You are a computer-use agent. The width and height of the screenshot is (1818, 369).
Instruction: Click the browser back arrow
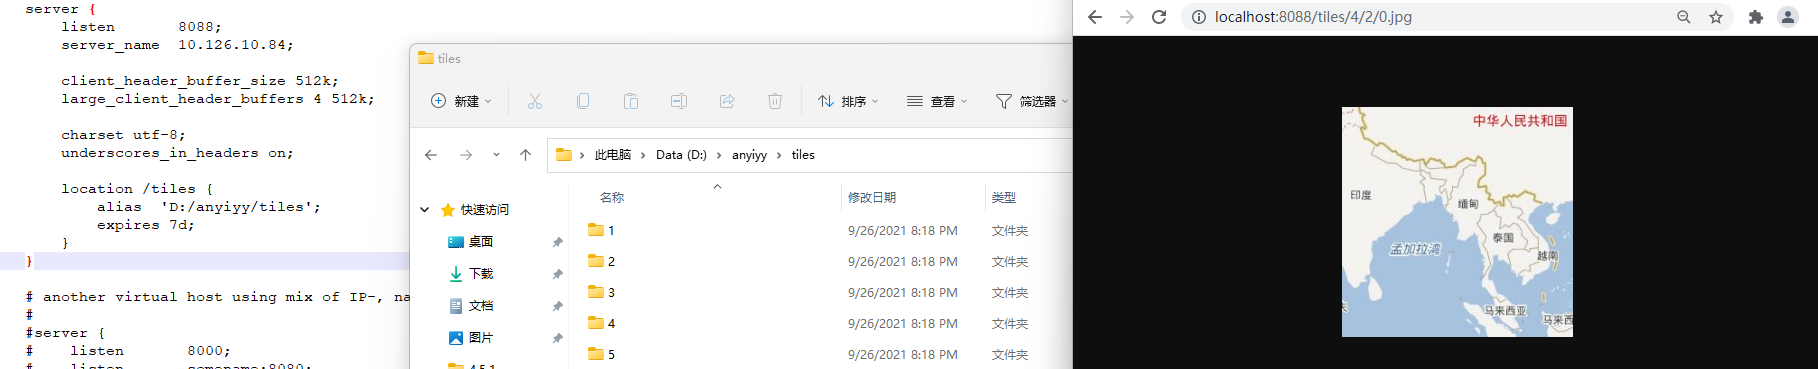tap(1095, 17)
